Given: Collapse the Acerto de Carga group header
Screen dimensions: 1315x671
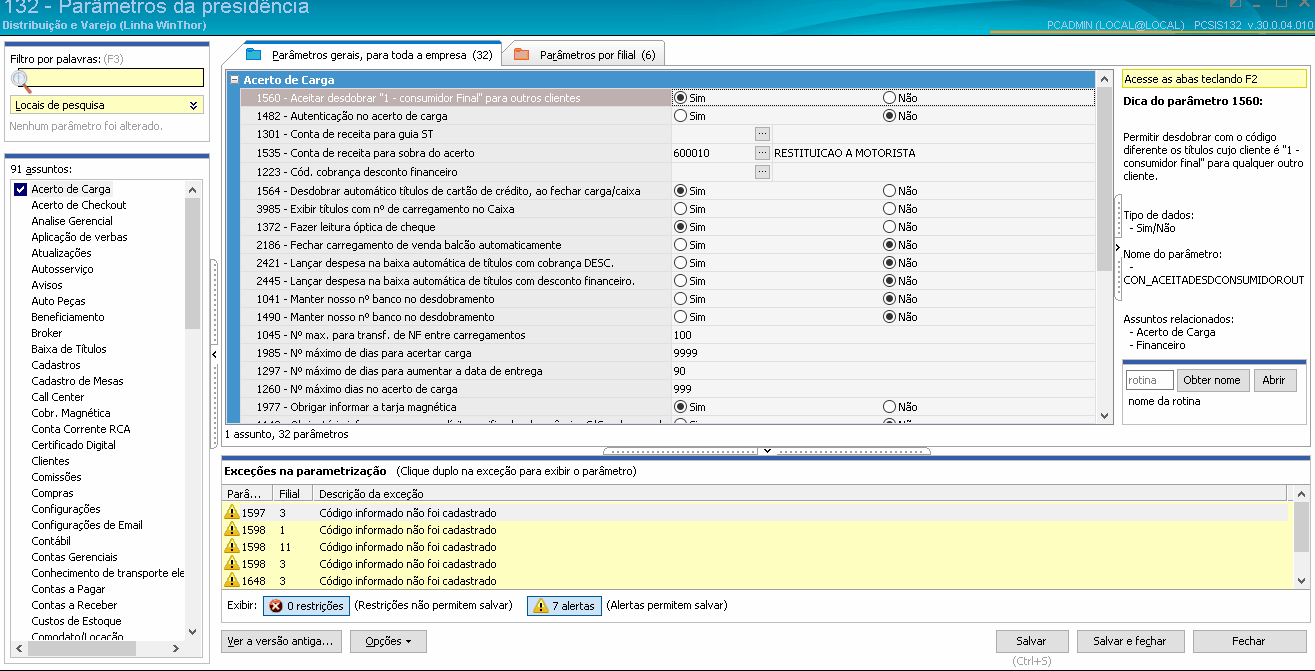Looking at the screenshot, I should [x=235, y=80].
